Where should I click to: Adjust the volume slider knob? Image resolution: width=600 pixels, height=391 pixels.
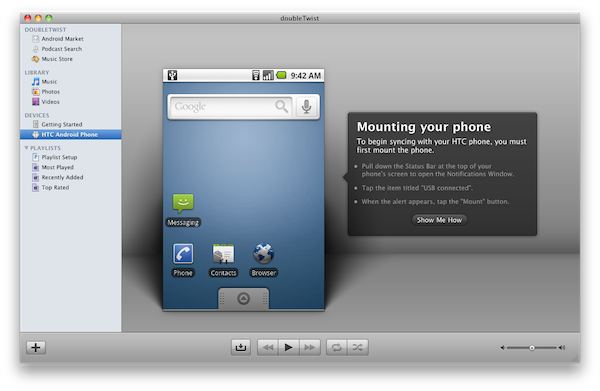click(x=532, y=348)
